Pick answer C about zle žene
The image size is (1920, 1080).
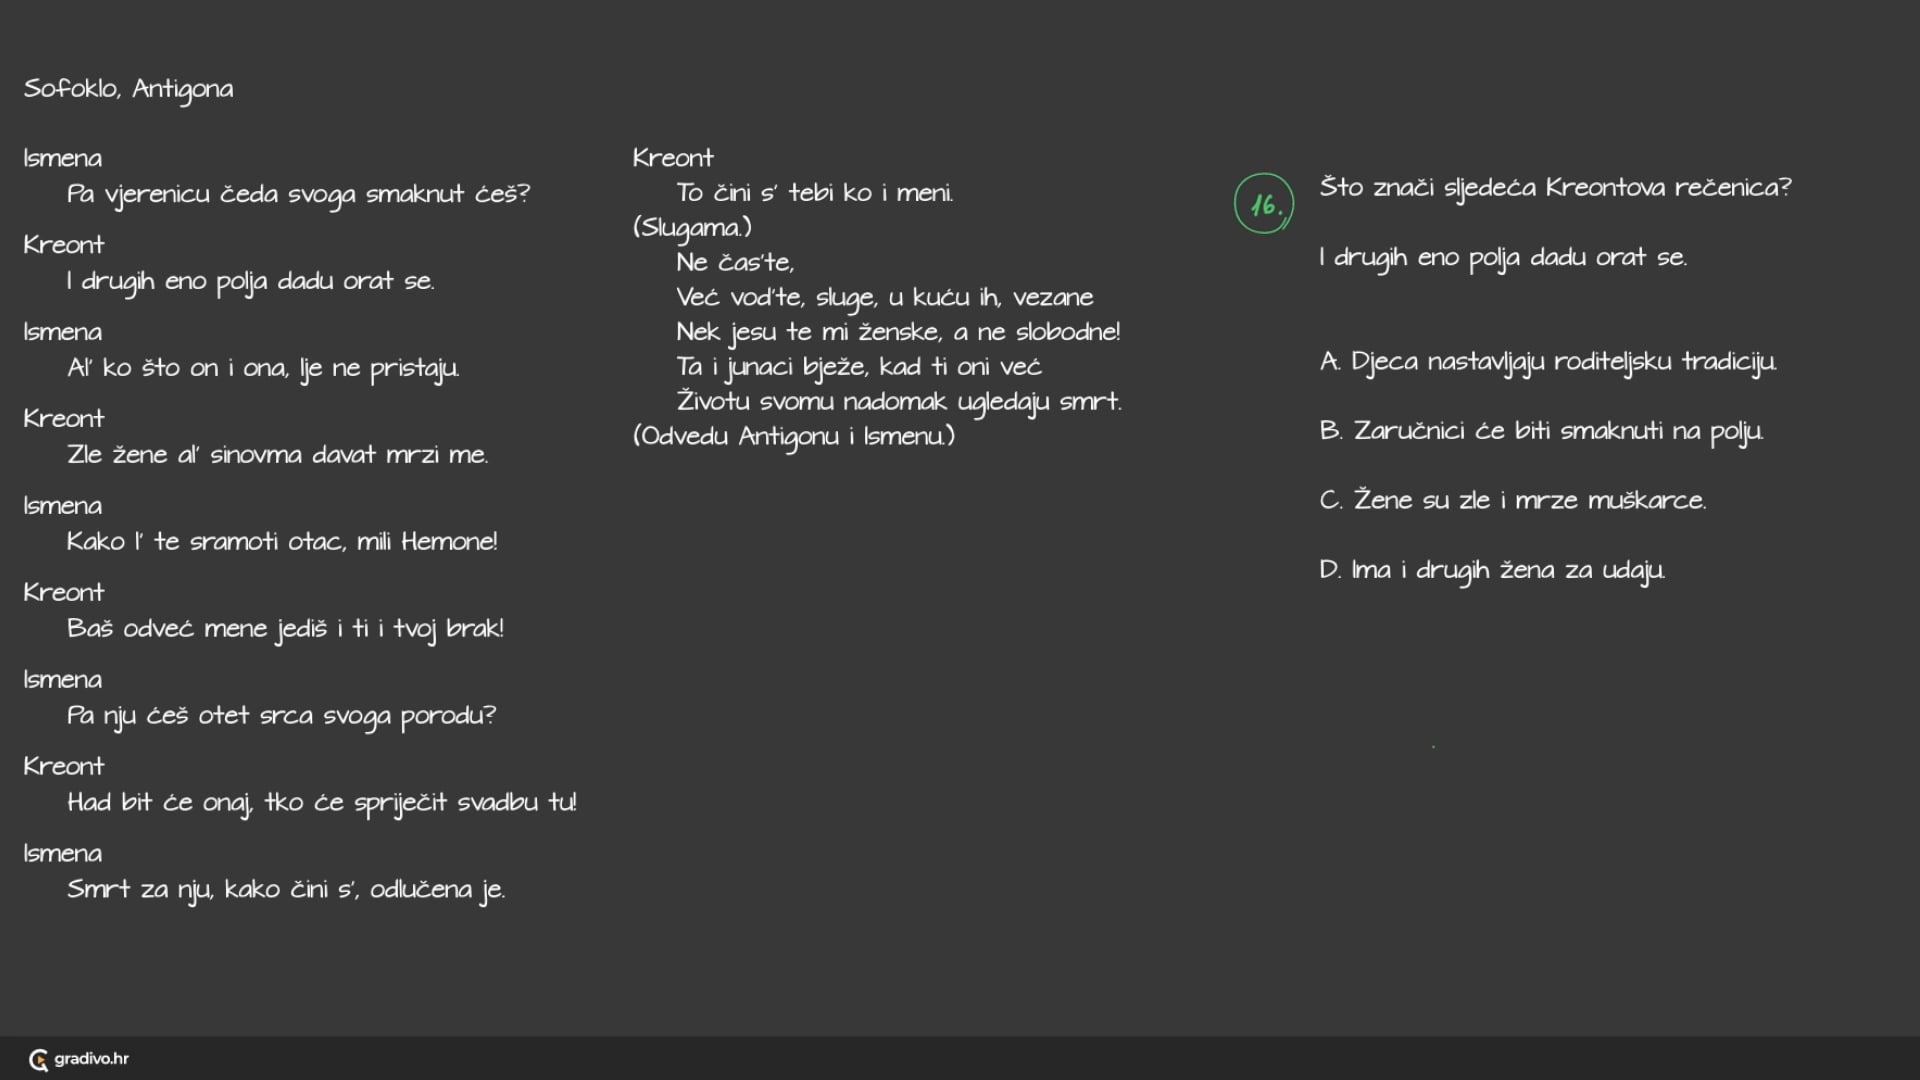coord(1512,500)
